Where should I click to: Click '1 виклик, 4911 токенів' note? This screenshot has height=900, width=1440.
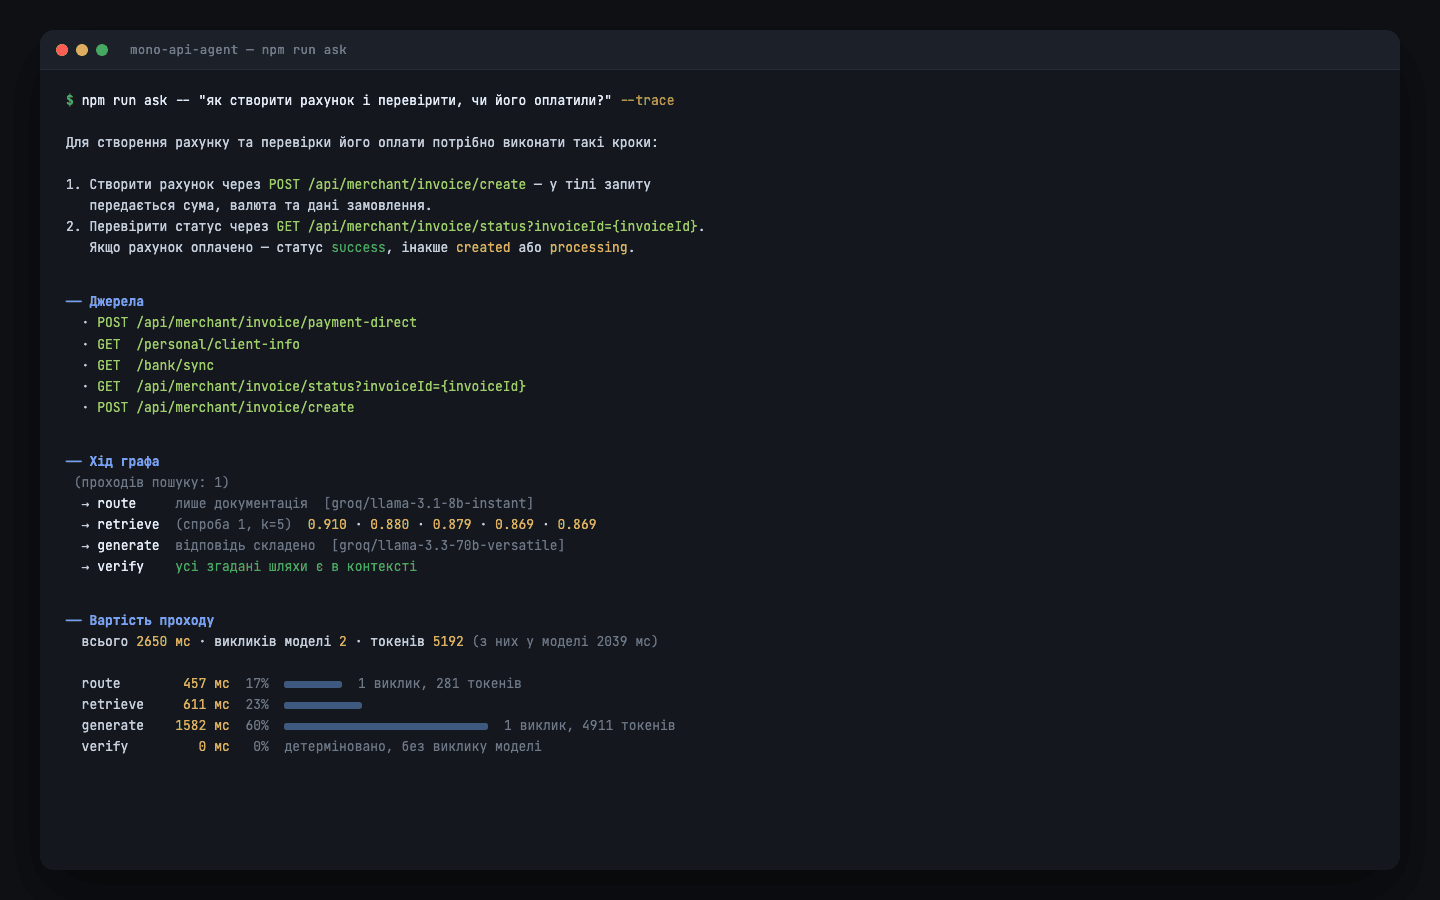tap(589, 726)
